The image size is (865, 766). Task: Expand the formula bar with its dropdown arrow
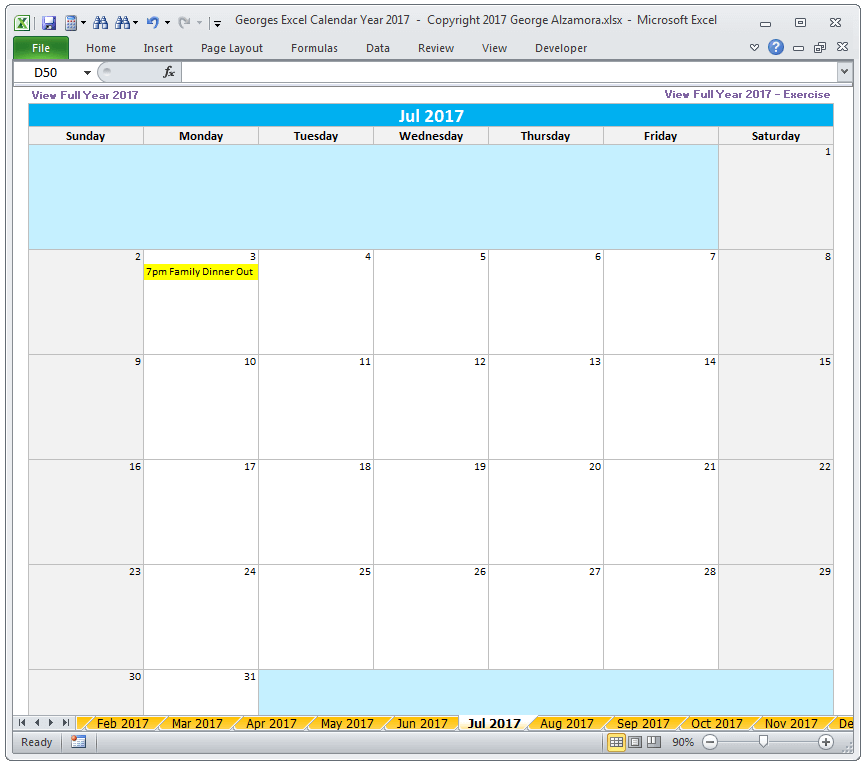pyautogui.click(x=845, y=71)
